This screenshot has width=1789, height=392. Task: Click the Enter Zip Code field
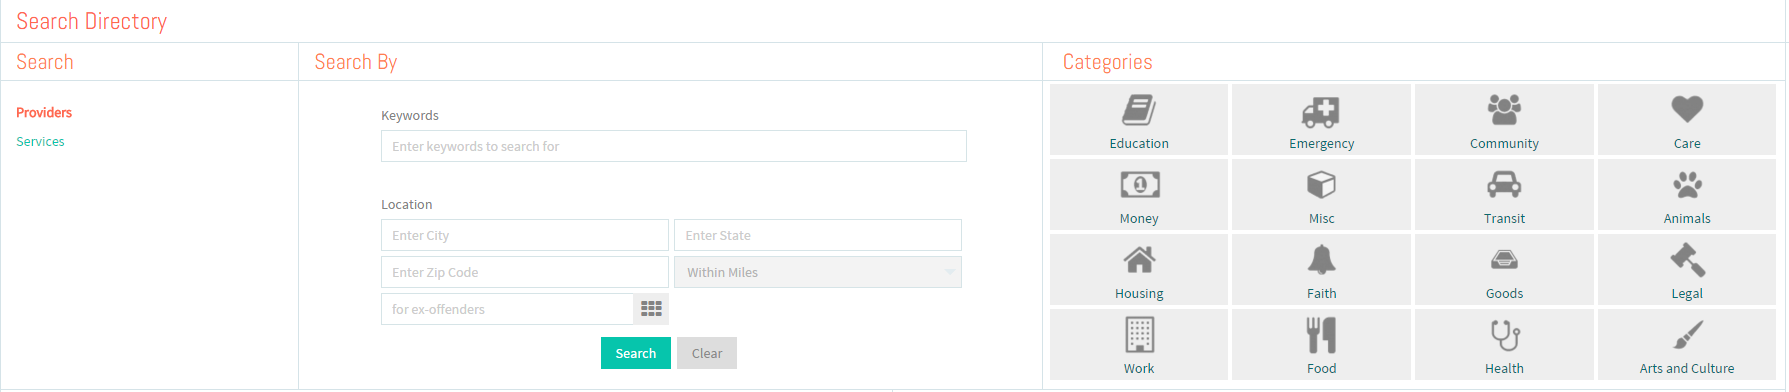pos(525,272)
